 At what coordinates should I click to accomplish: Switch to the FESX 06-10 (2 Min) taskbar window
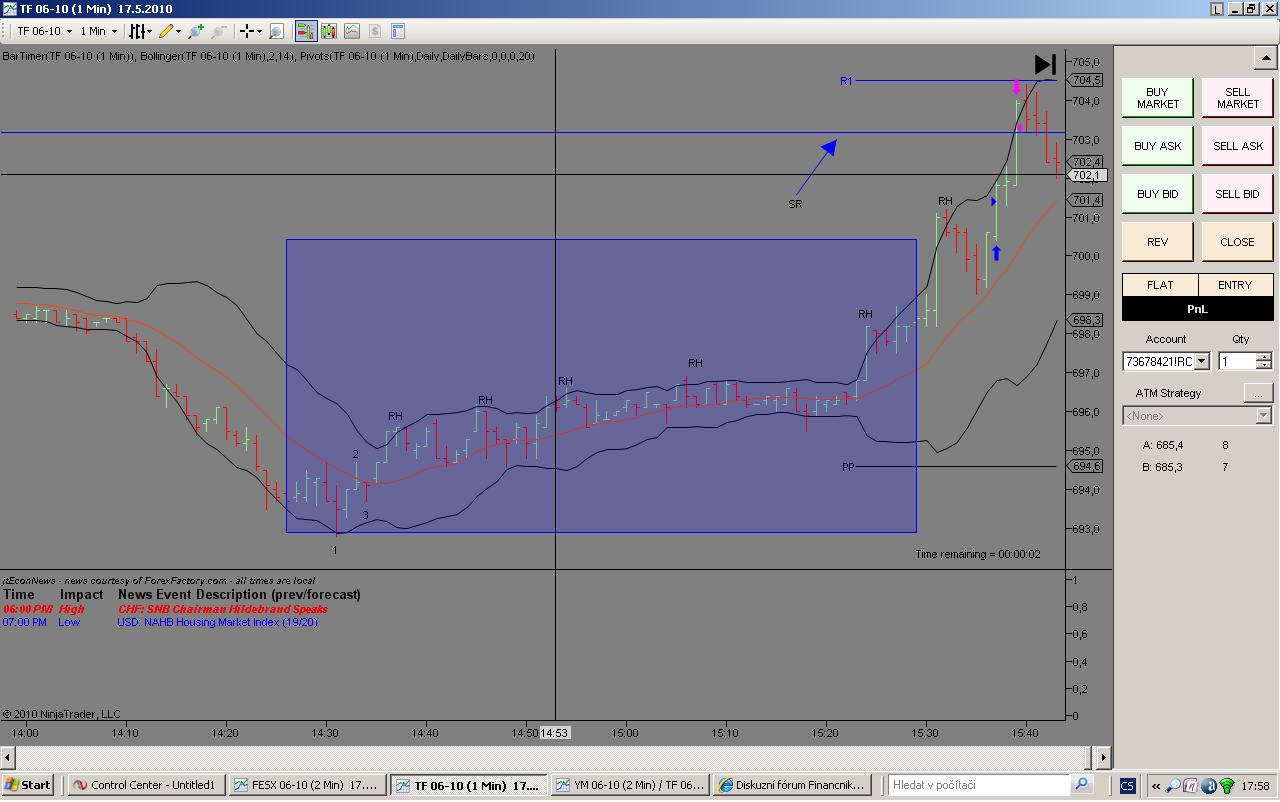[x=307, y=785]
